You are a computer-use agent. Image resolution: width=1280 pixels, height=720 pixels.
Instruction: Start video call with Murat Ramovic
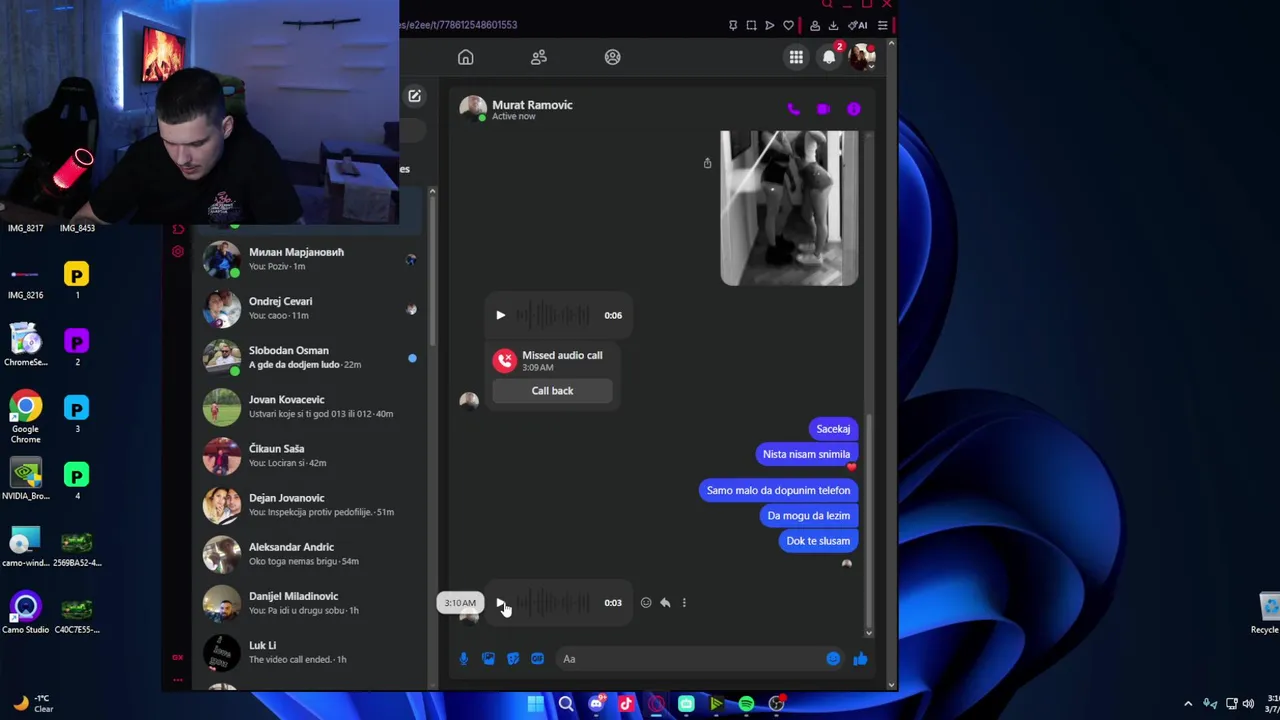(x=823, y=109)
